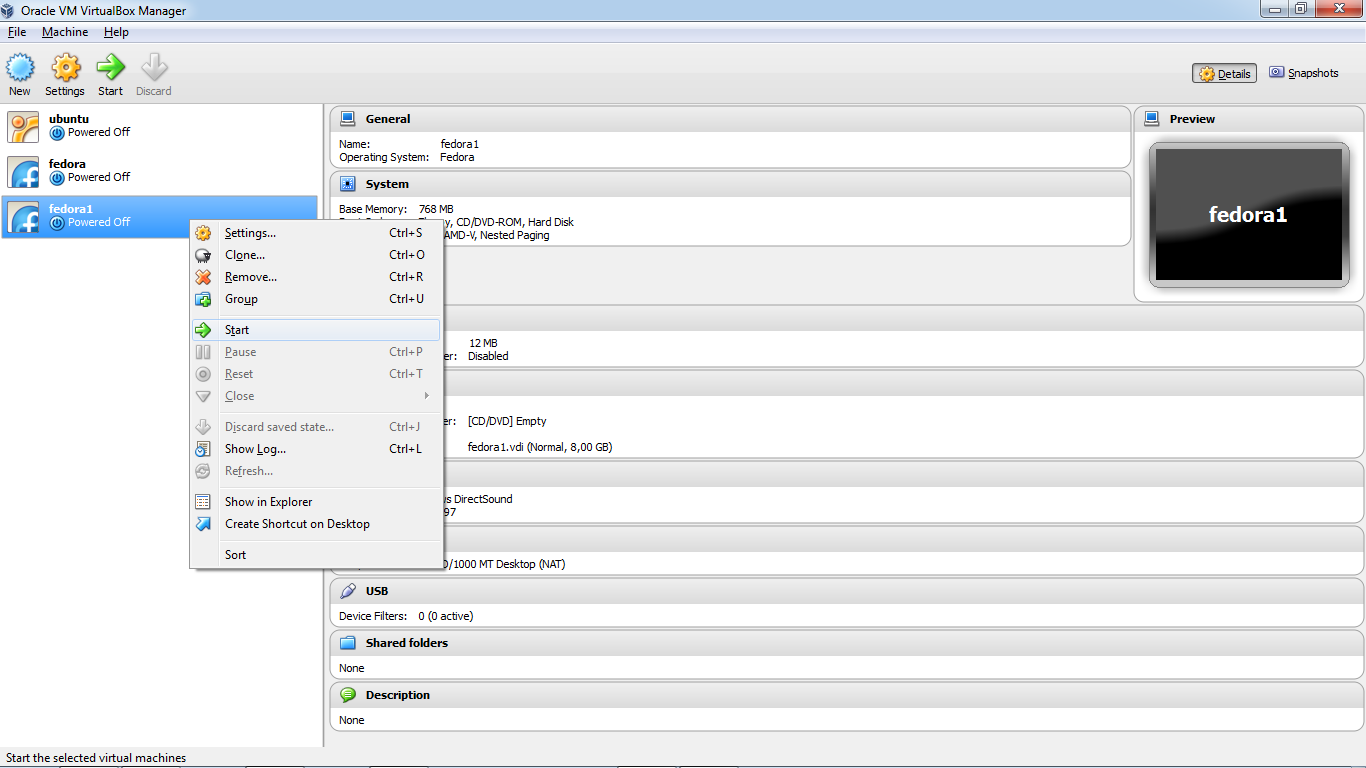The height and width of the screenshot is (768, 1366).
Task: Click the System section chip icon
Action: click(348, 184)
